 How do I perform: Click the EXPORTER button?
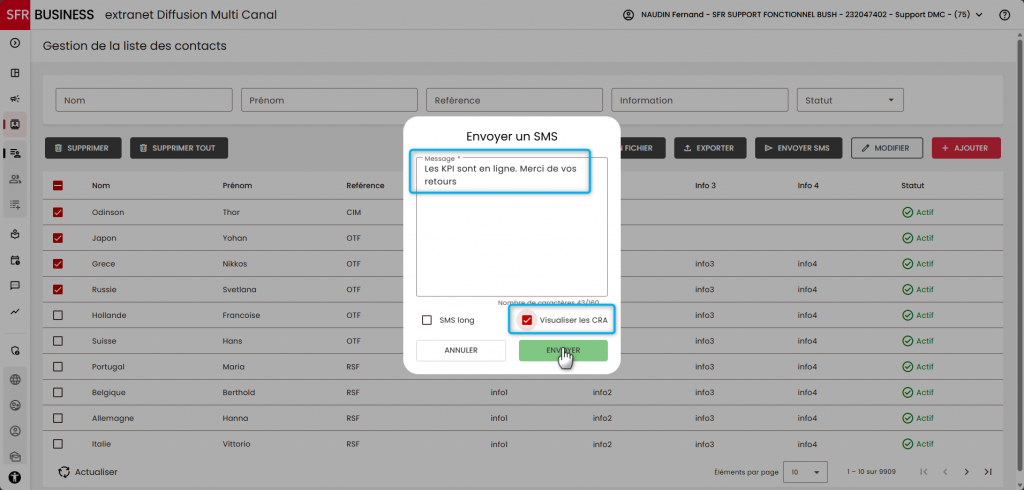click(x=709, y=148)
